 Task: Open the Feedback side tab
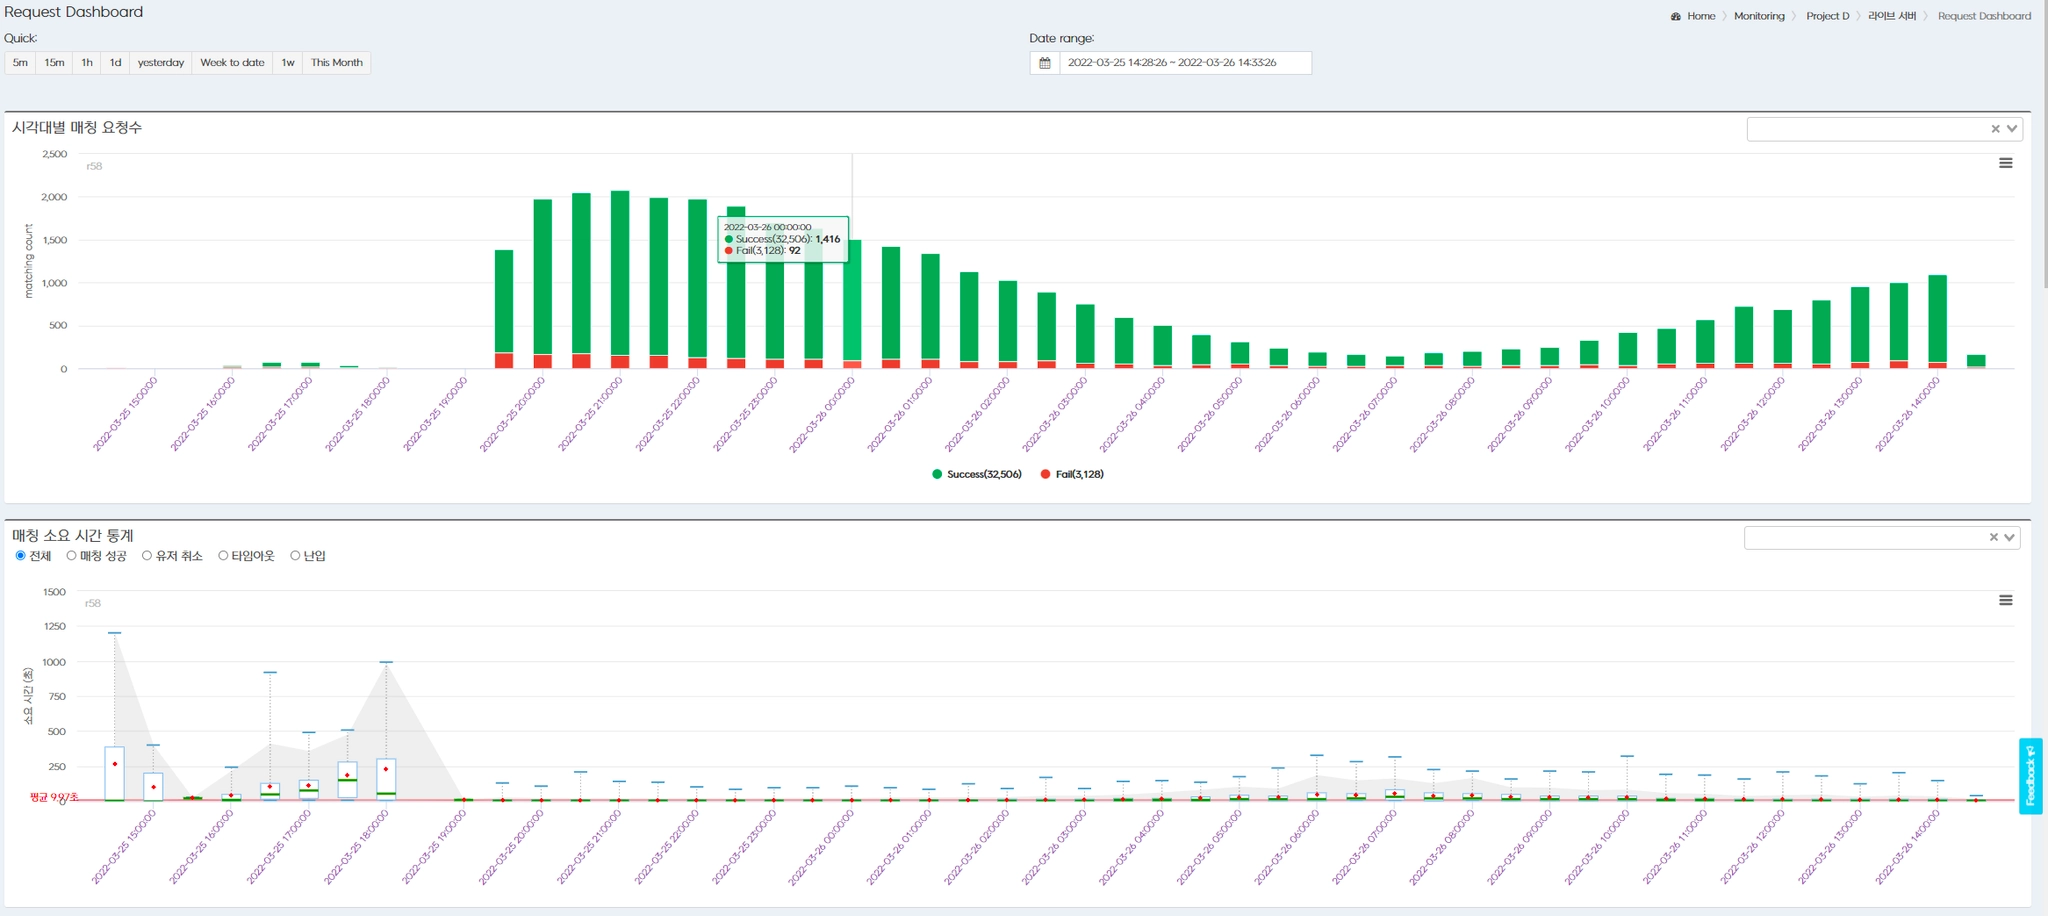2030,776
